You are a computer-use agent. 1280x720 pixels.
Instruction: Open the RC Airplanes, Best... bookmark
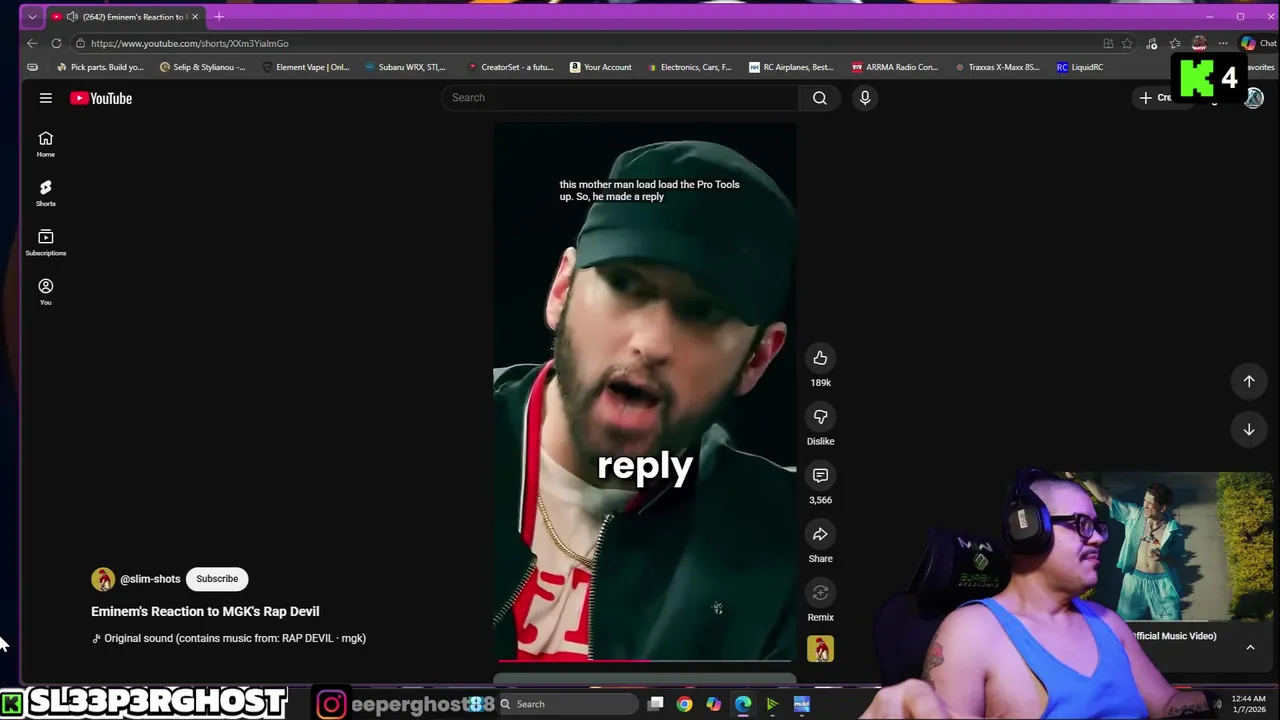tap(791, 67)
